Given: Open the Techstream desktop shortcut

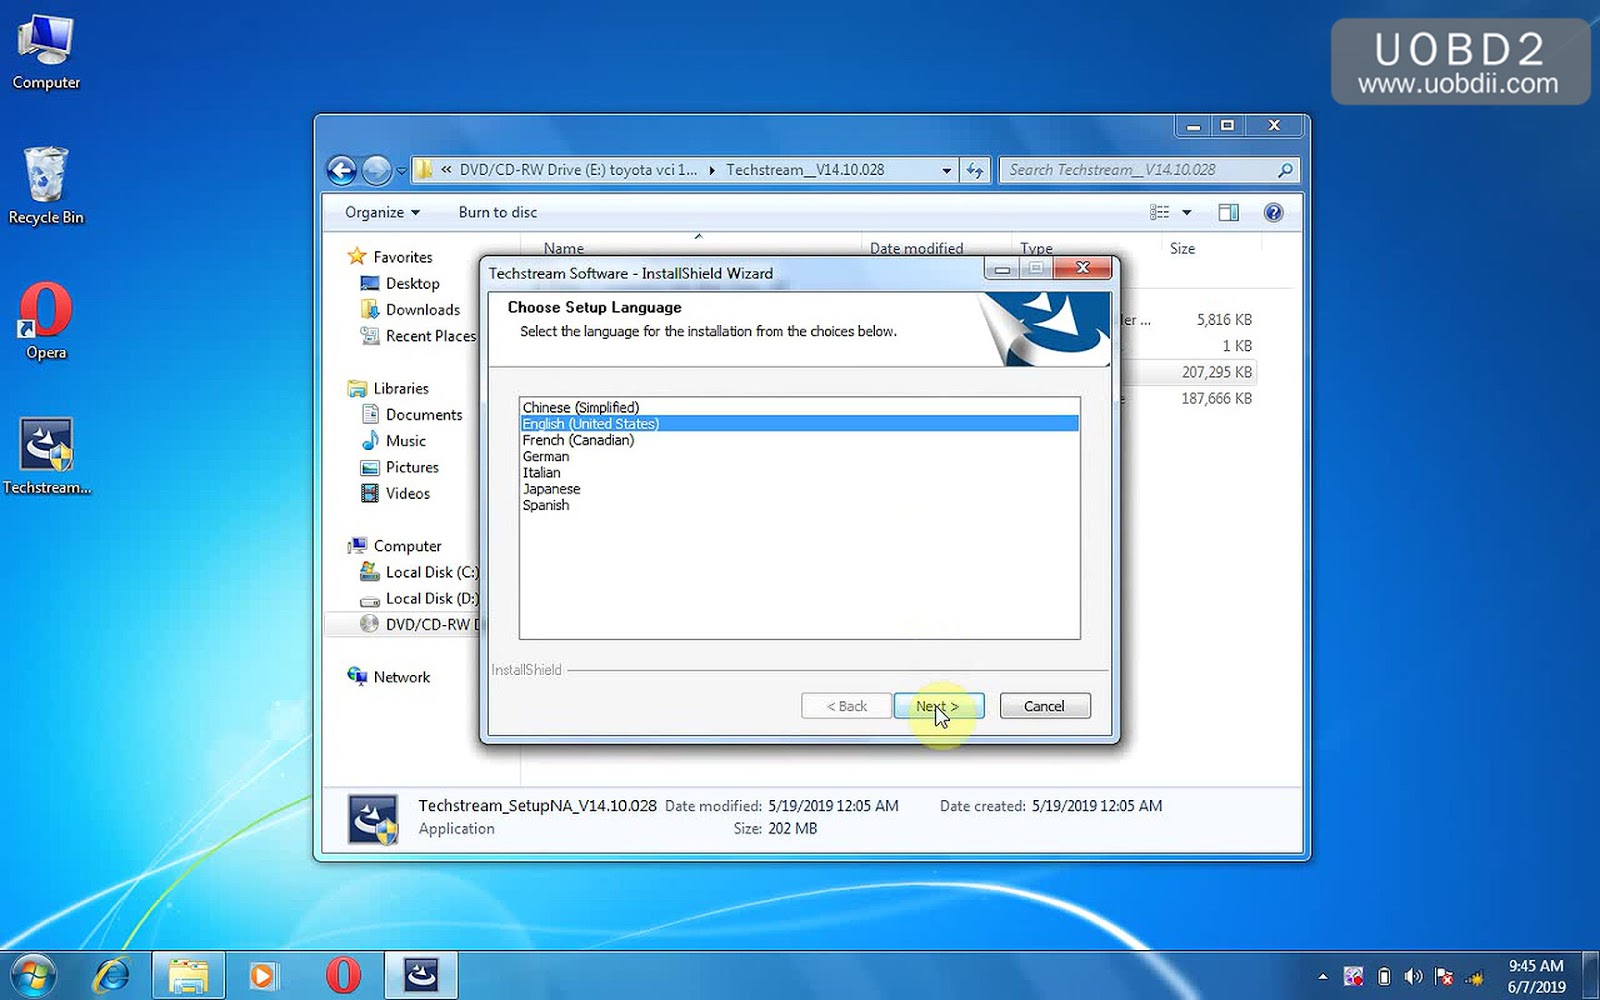Looking at the screenshot, I should click(46, 457).
